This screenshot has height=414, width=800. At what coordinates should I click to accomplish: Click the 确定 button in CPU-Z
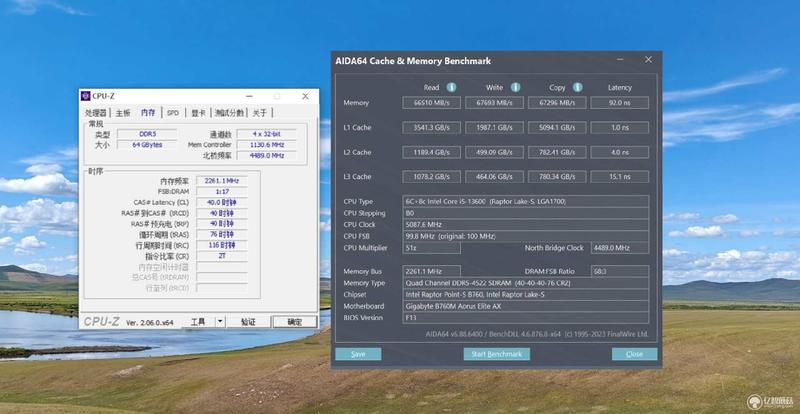point(295,322)
